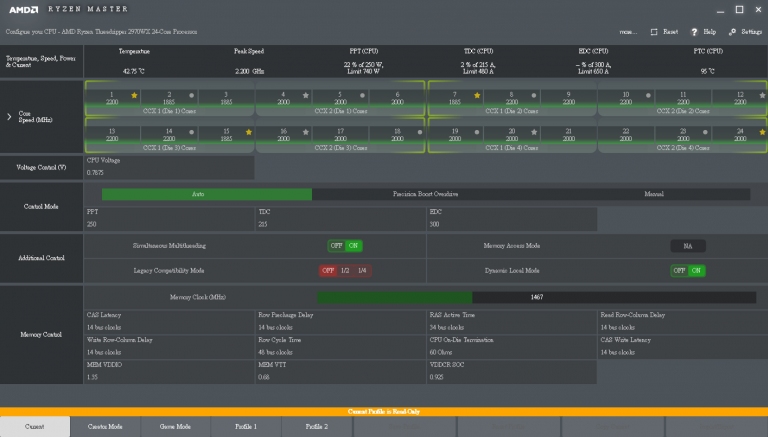768x437 pixels.
Task: Choose Manual control mode
Action: [653, 194]
